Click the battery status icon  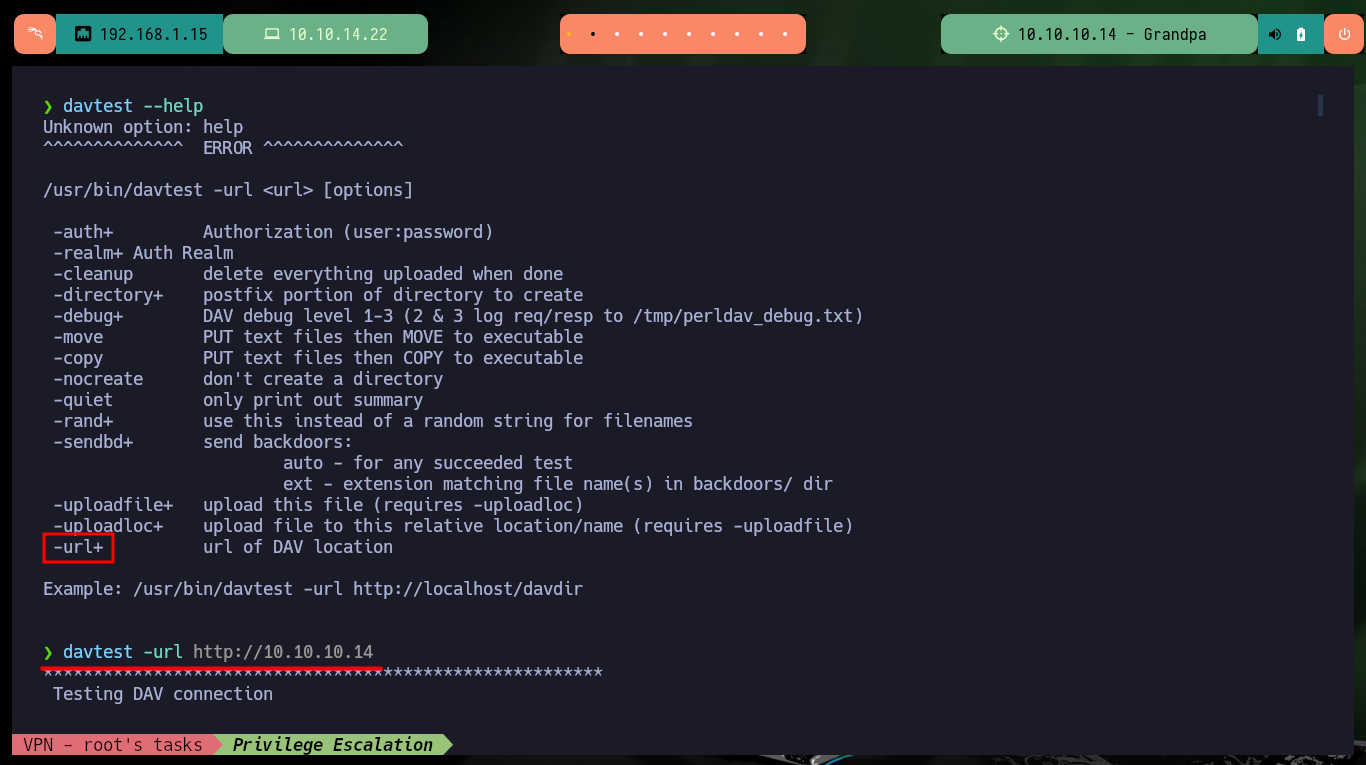tap(1300, 34)
